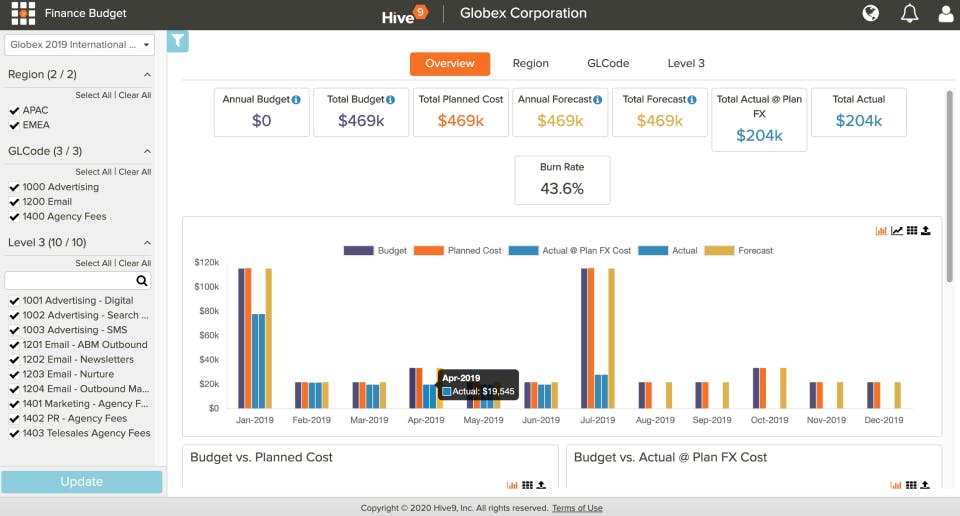
Task: Toggle the Budget legend swatch
Action: pyautogui.click(x=358, y=250)
